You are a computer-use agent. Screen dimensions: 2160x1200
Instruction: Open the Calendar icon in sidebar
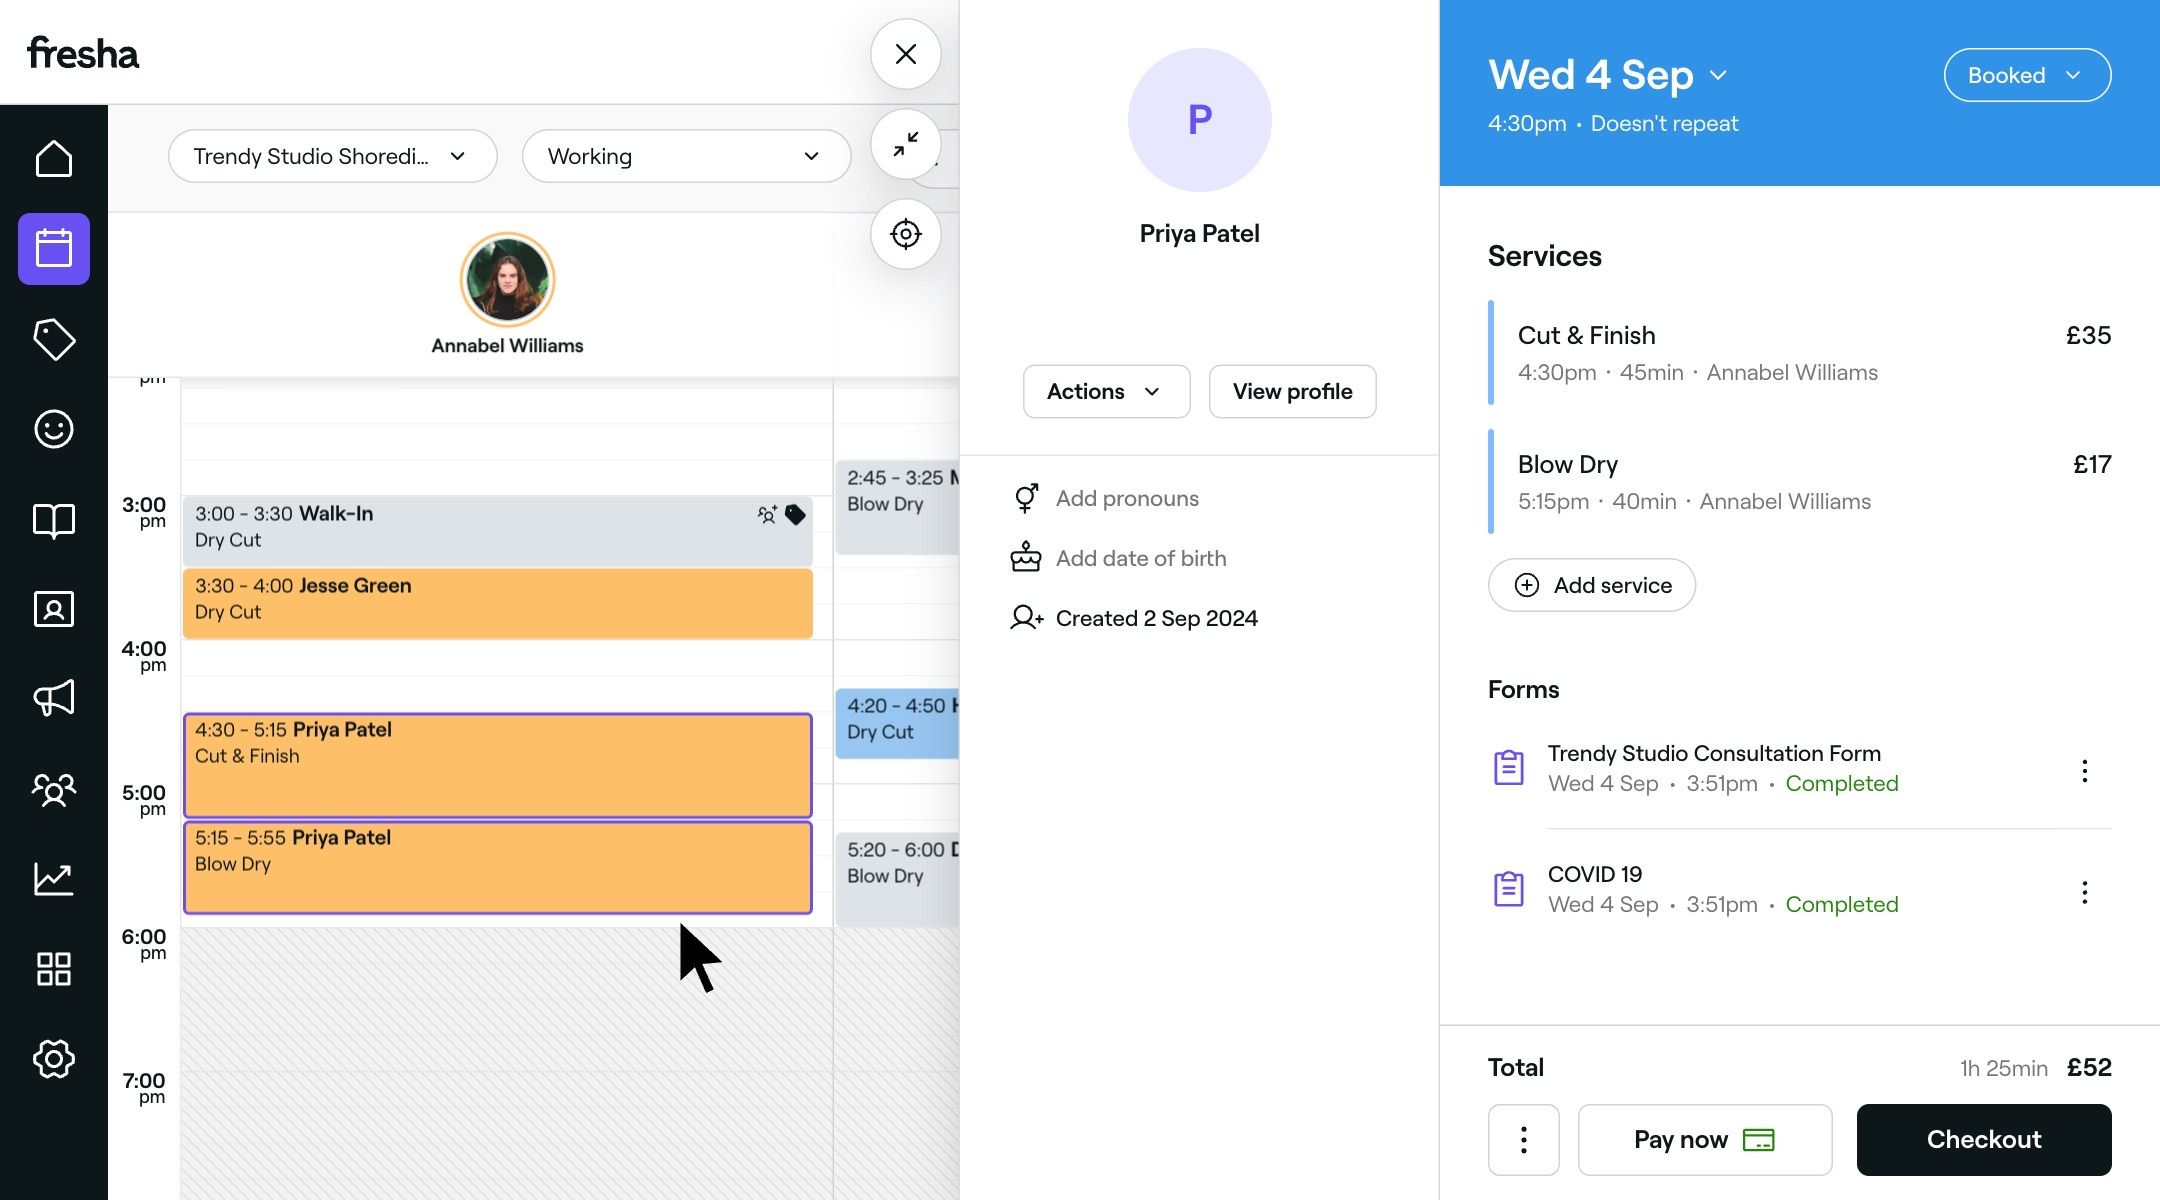point(54,249)
